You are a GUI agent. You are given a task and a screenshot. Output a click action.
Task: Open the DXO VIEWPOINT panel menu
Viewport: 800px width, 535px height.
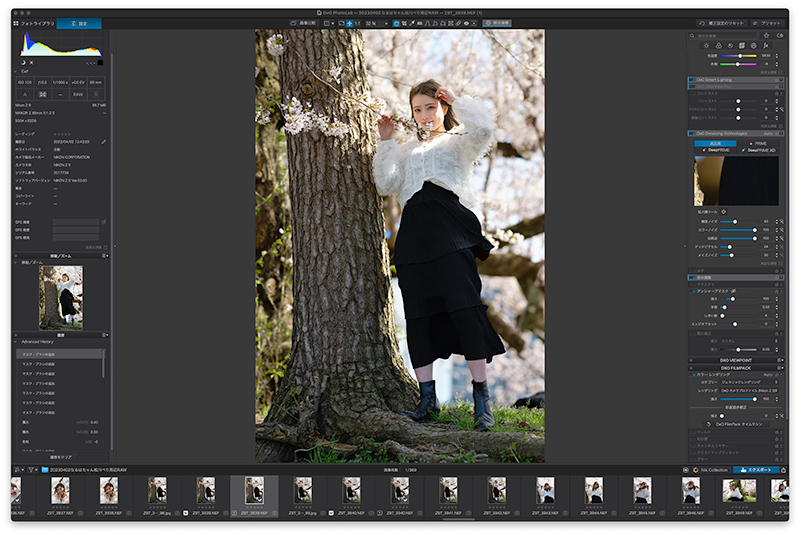click(780, 360)
